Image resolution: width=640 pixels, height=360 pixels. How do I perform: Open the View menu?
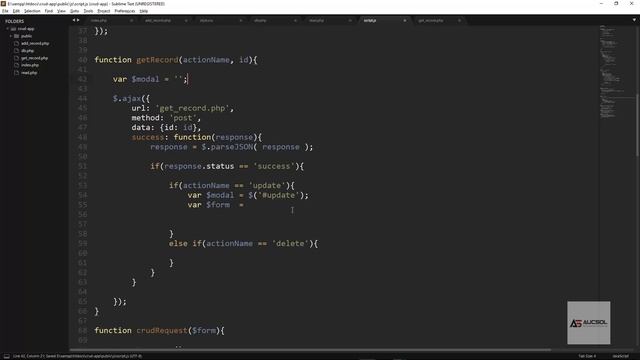click(x=61, y=11)
